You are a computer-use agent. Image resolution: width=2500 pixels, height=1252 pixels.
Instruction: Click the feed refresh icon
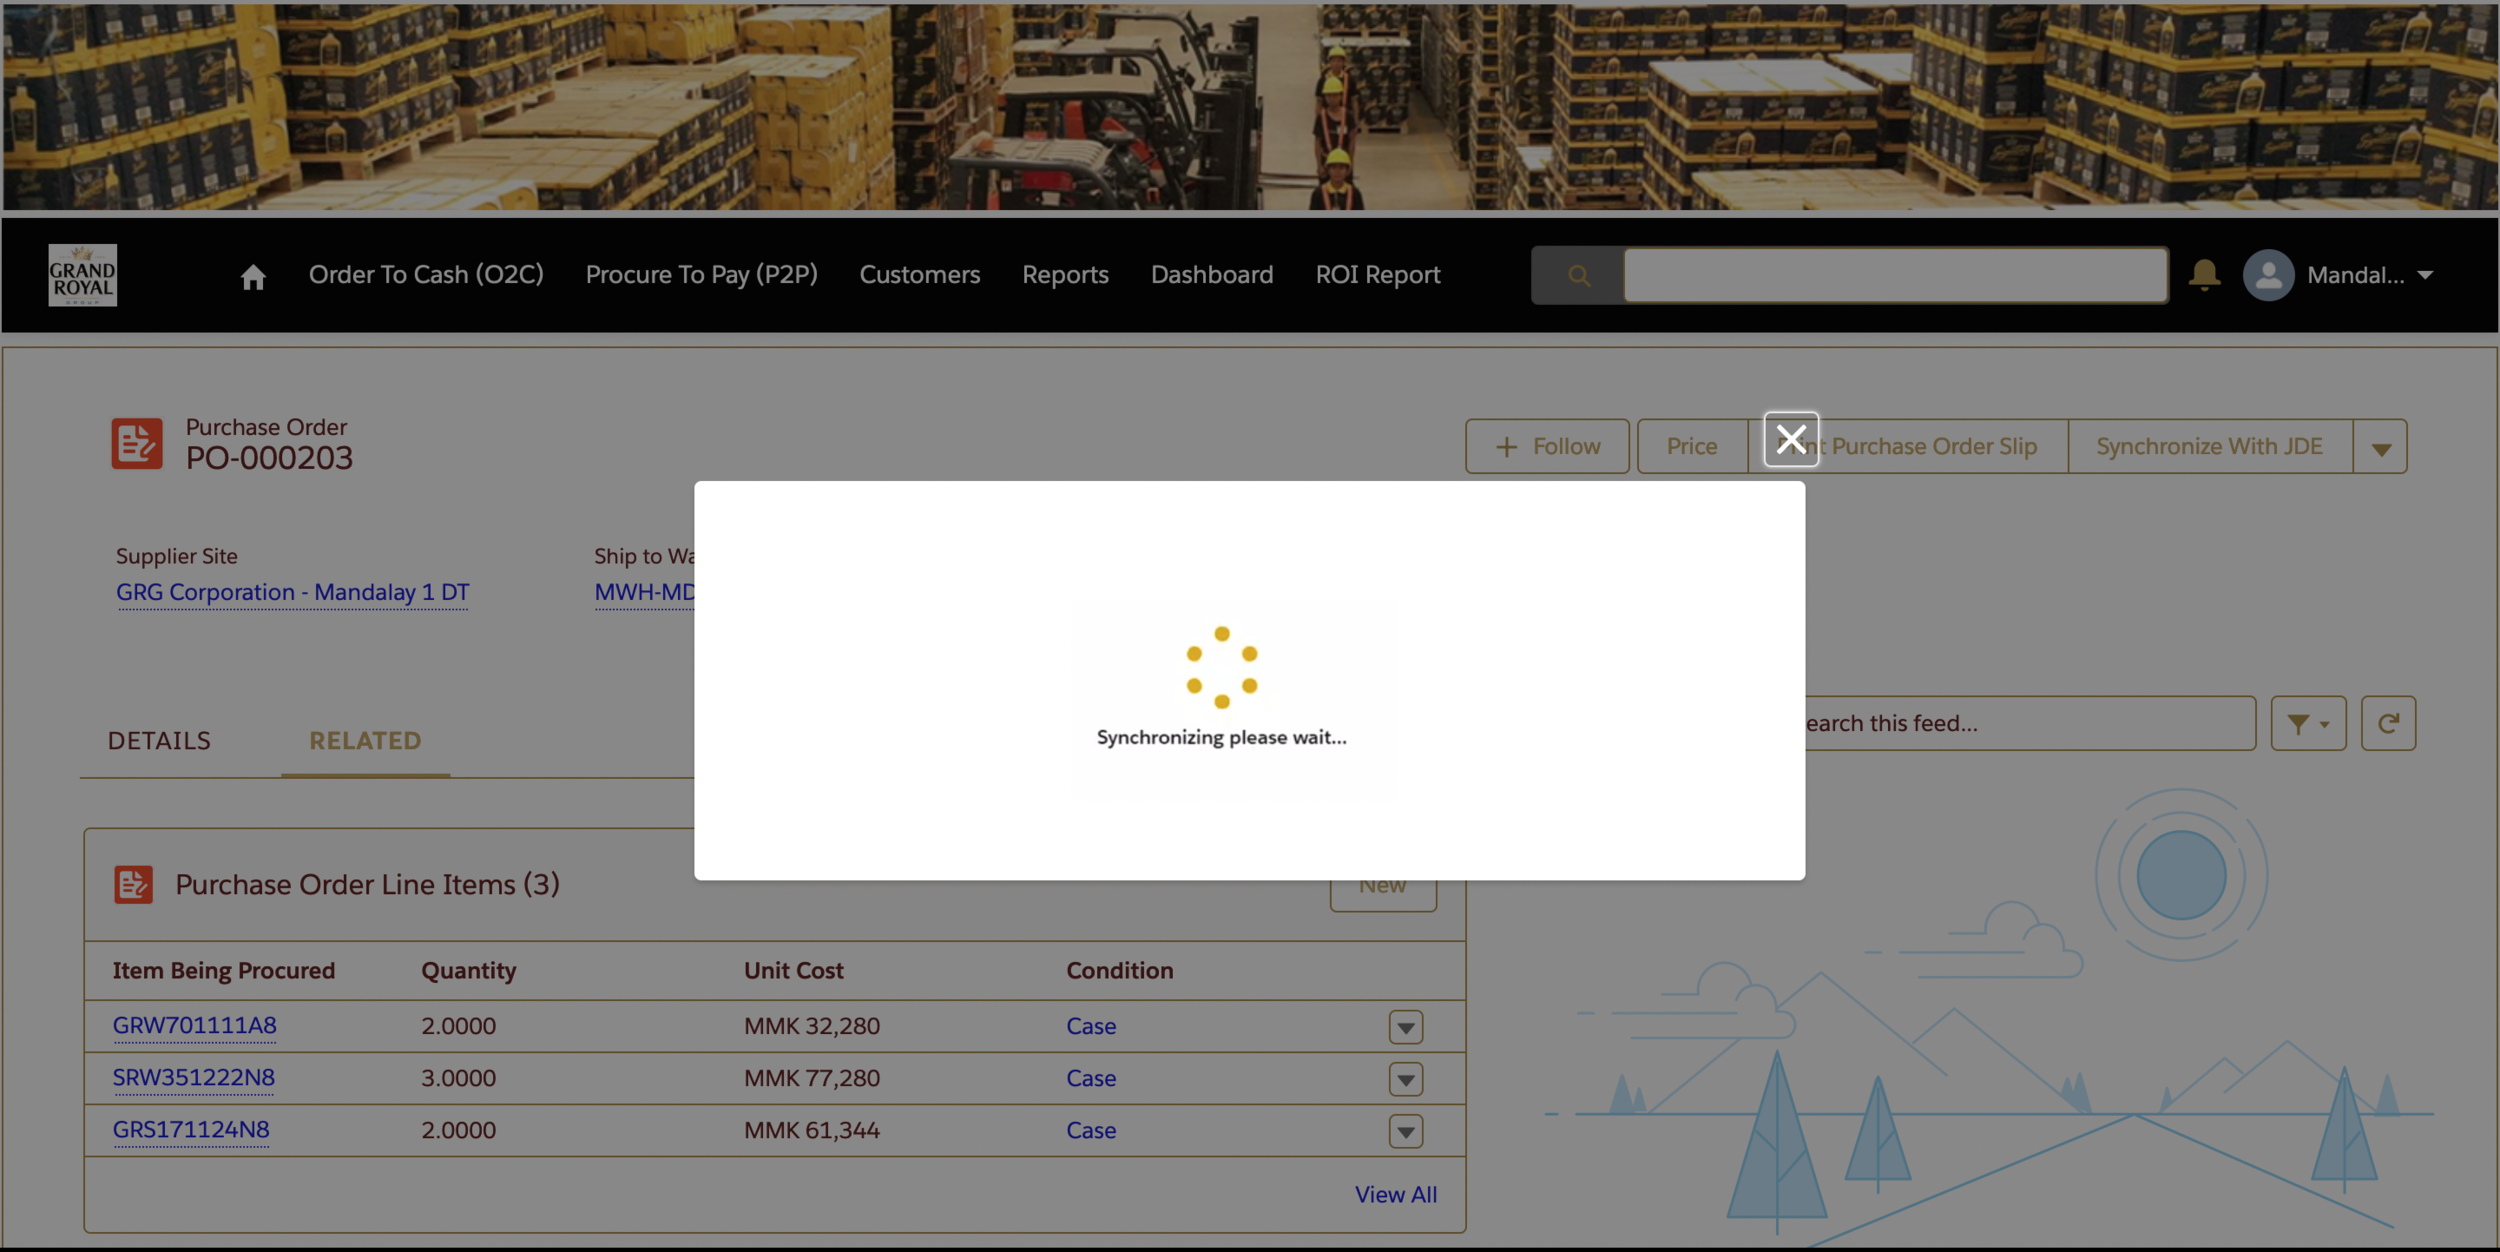(2388, 723)
